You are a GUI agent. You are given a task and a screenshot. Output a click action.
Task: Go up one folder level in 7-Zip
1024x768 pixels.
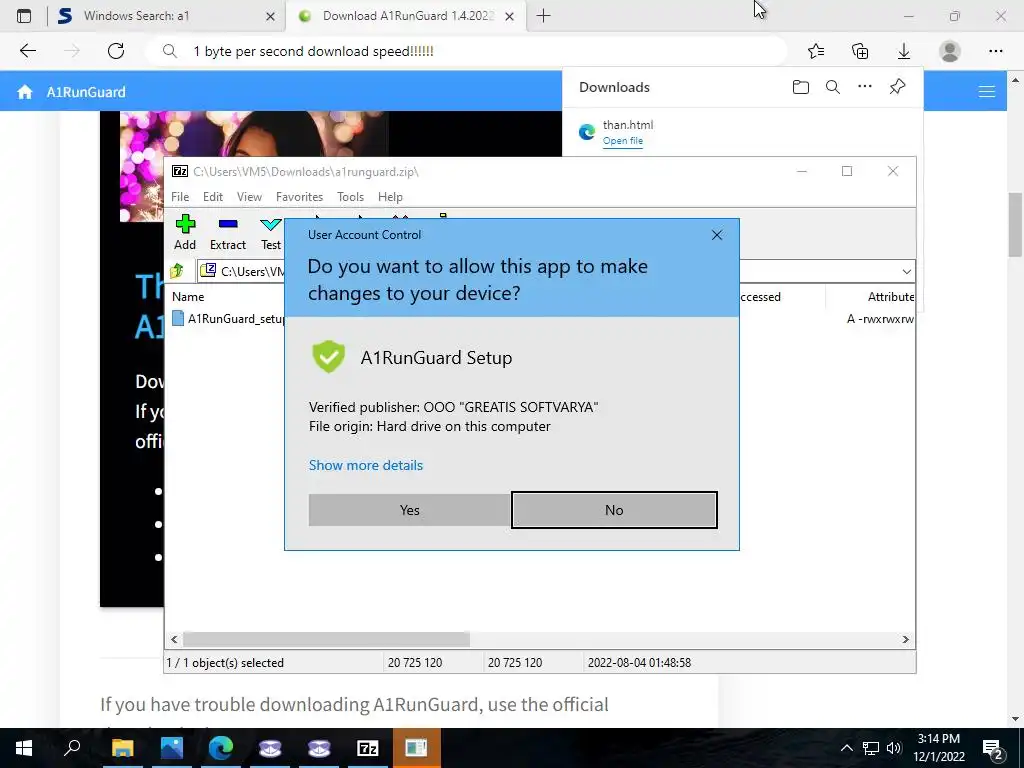(x=177, y=271)
